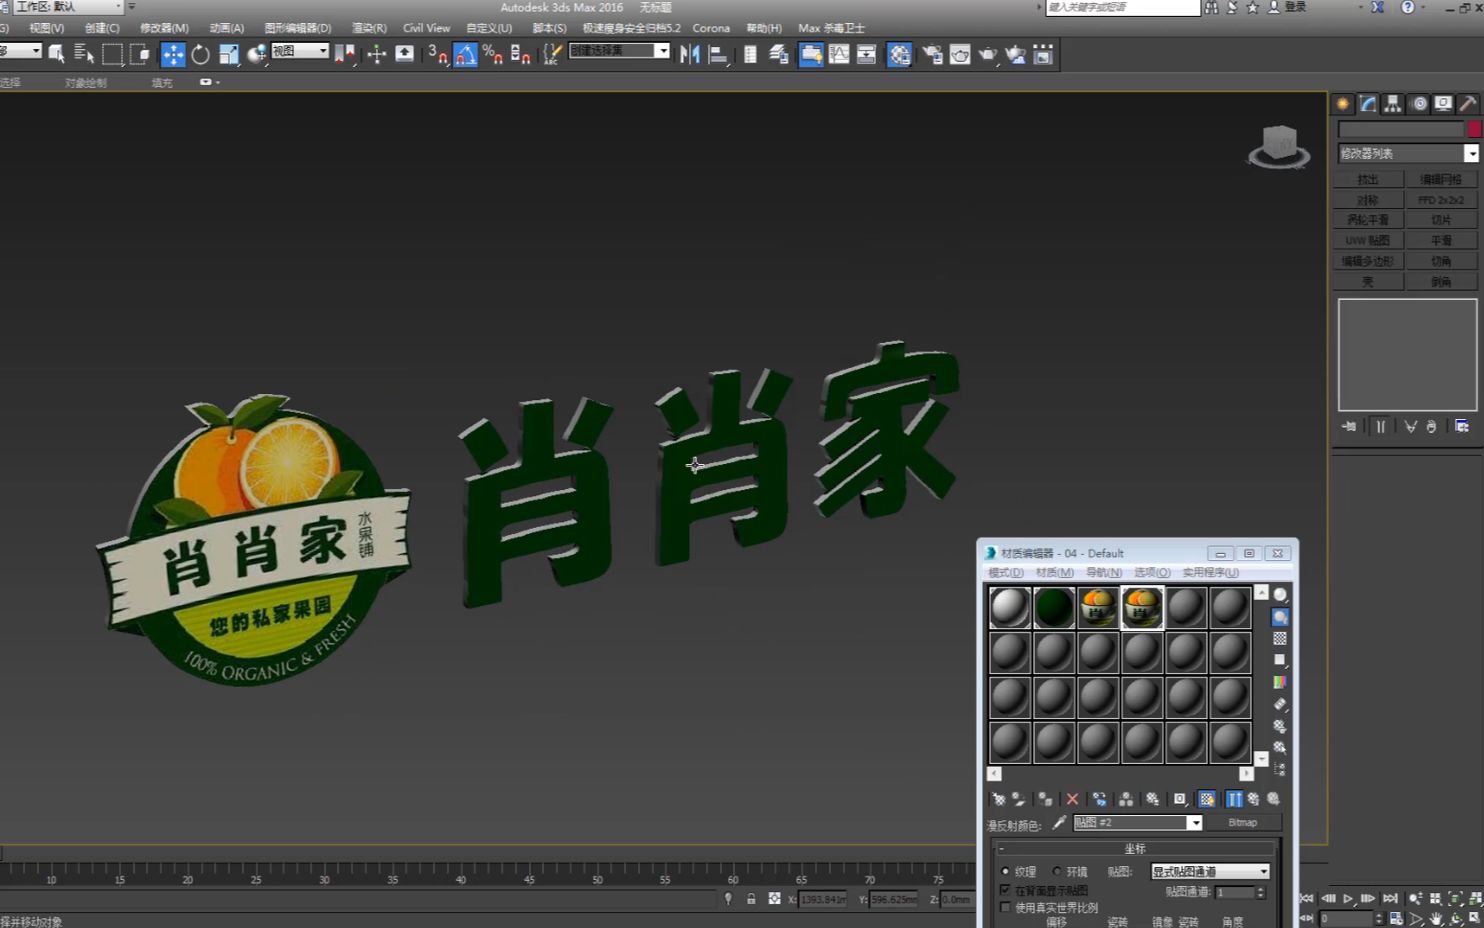Image resolution: width=1484 pixels, height=928 pixels.
Task: Click the 倒角 modifier button
Action: 1441,282
